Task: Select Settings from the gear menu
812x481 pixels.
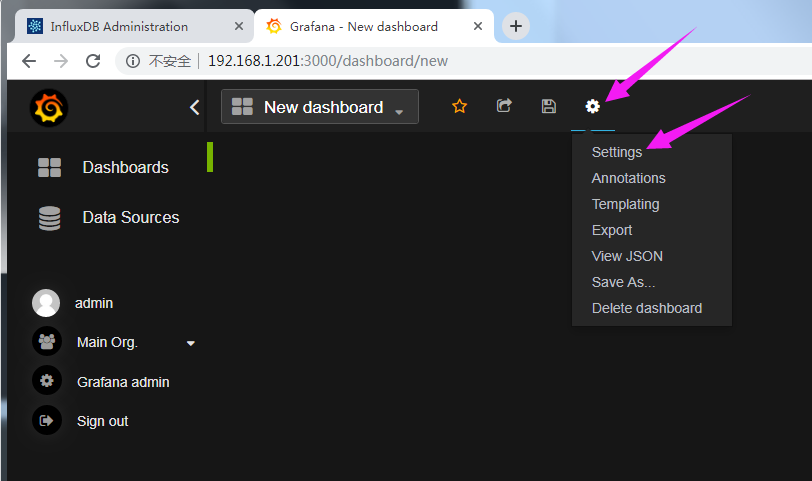Action: (x=617, y=152)
